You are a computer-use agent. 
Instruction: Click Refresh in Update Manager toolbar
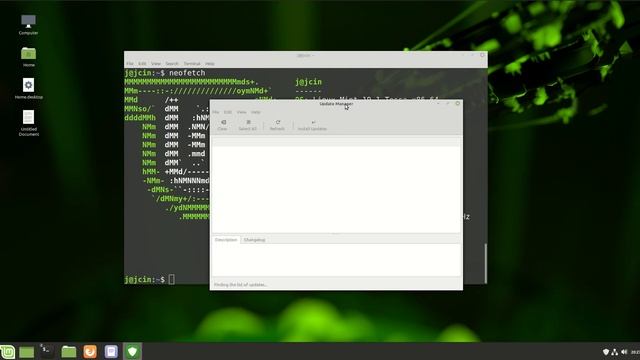pos(277,125)
